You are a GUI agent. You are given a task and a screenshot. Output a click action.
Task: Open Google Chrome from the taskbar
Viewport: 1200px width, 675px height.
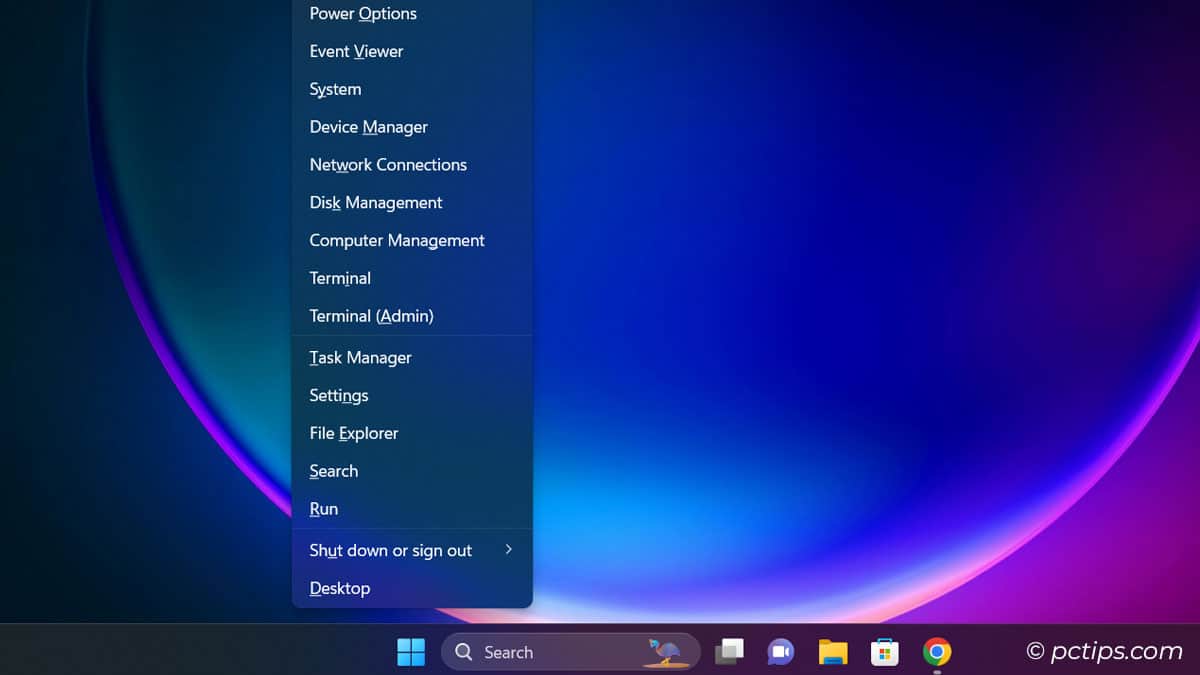point(937,651)
